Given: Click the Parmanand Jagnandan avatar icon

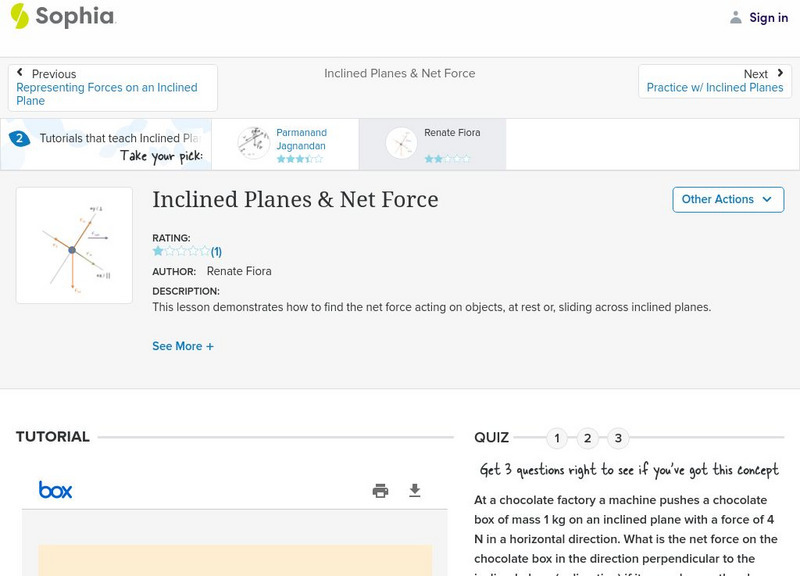Looking at the screenshot, I should [x=254, y=143].
